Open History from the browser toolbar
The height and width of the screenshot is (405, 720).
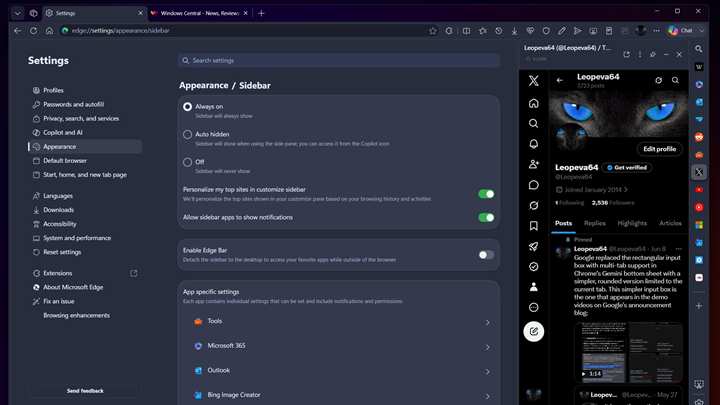pos(498,31)
